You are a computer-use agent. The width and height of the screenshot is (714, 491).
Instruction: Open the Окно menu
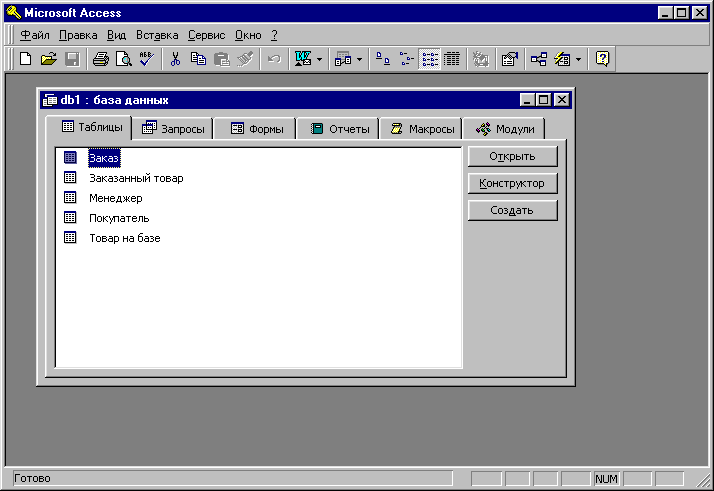248,35
